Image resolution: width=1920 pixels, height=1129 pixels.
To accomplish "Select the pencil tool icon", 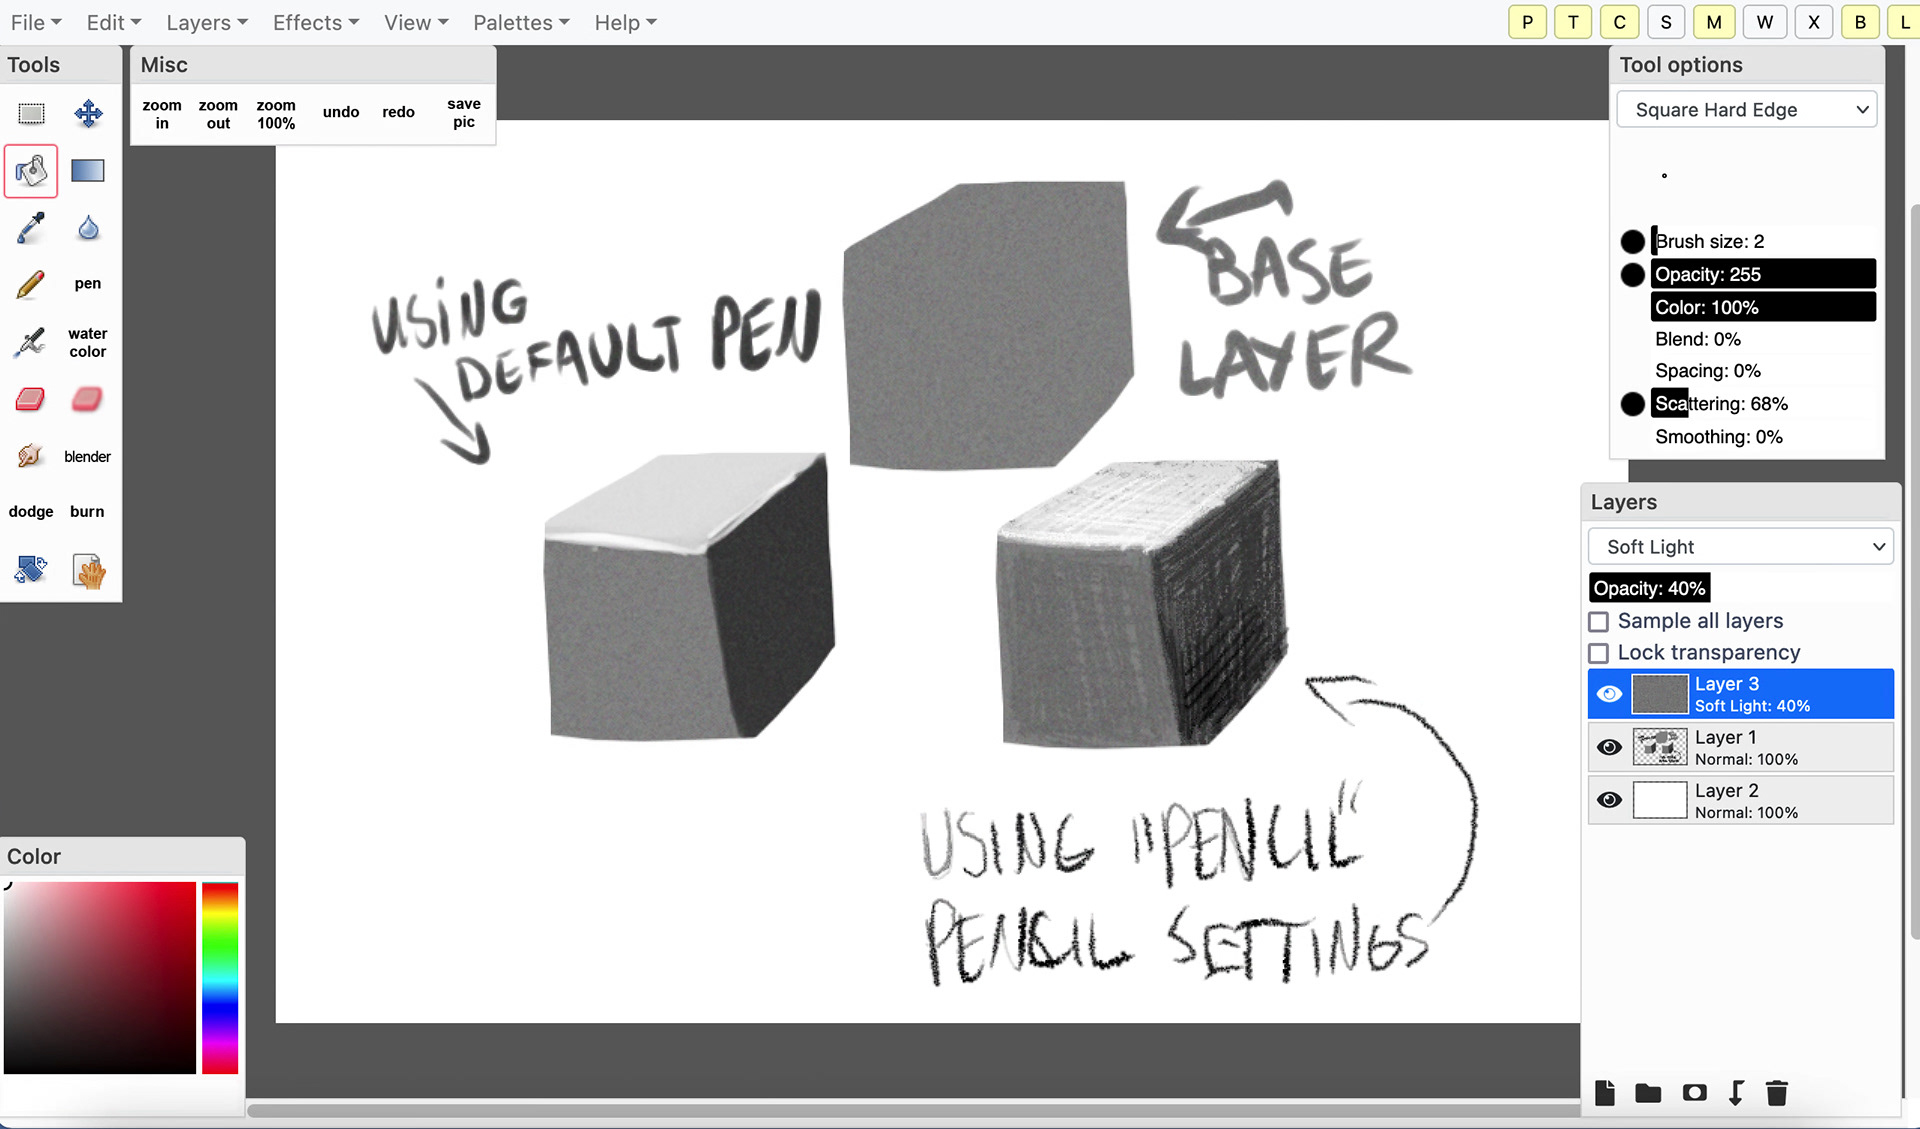I will pyautogui.click(x=31, y=284).
